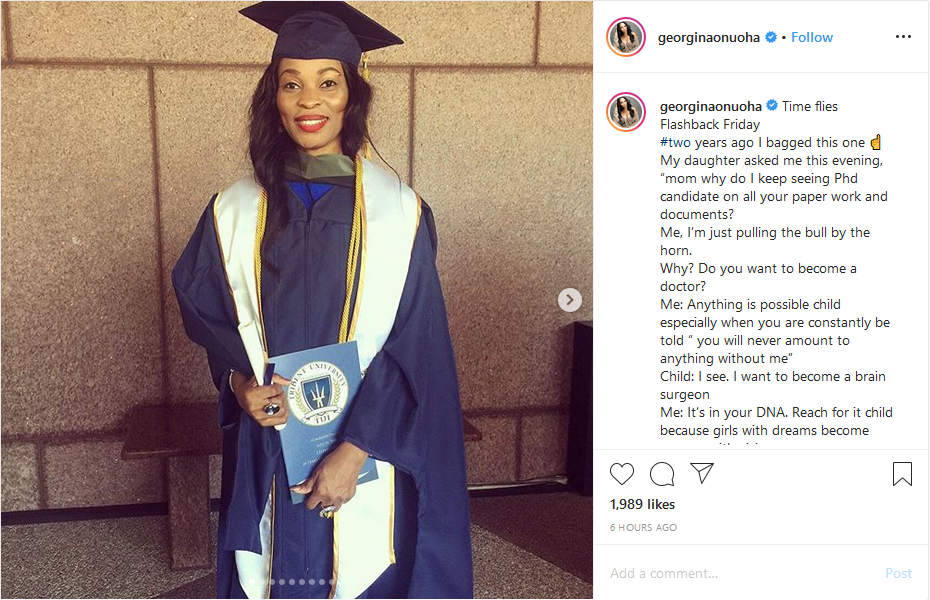The width and height of the screenshot is (930, 600).
Task: Follow georginaonuoha
Action: pyautogui.click(x=811, y=37)
